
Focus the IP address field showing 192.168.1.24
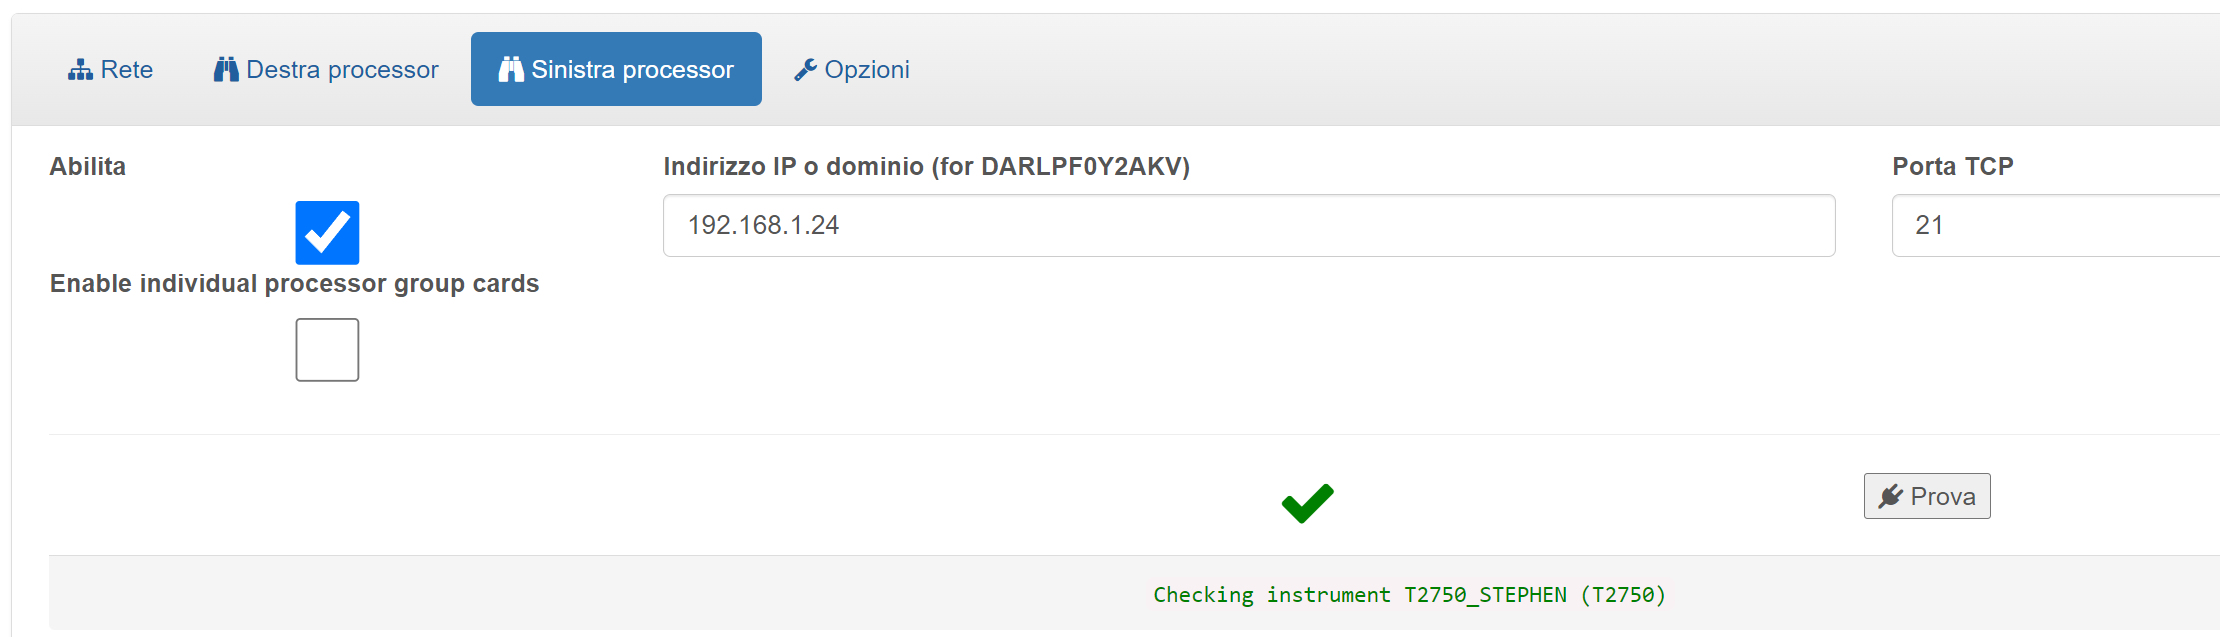(1249, 225)
